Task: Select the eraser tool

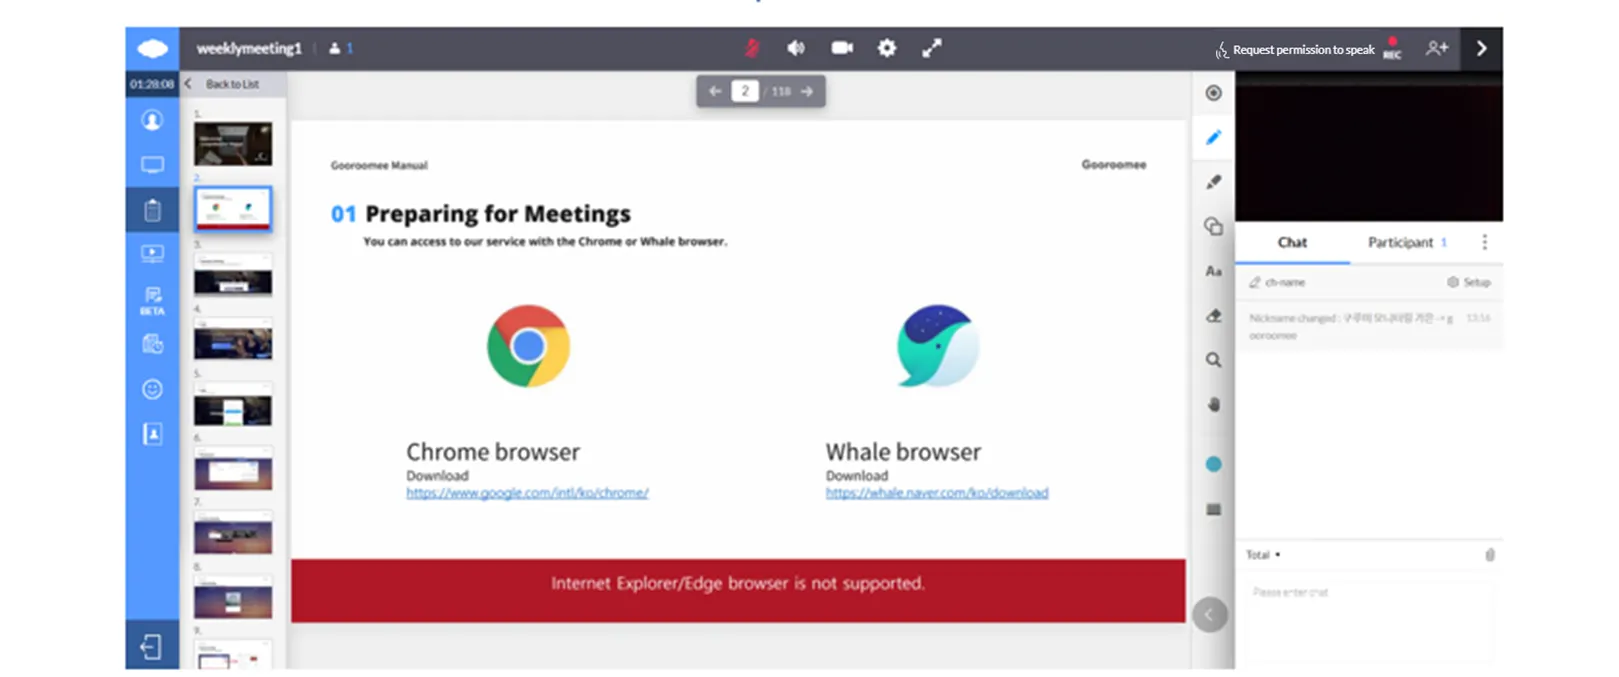Action: point(1214,316)
